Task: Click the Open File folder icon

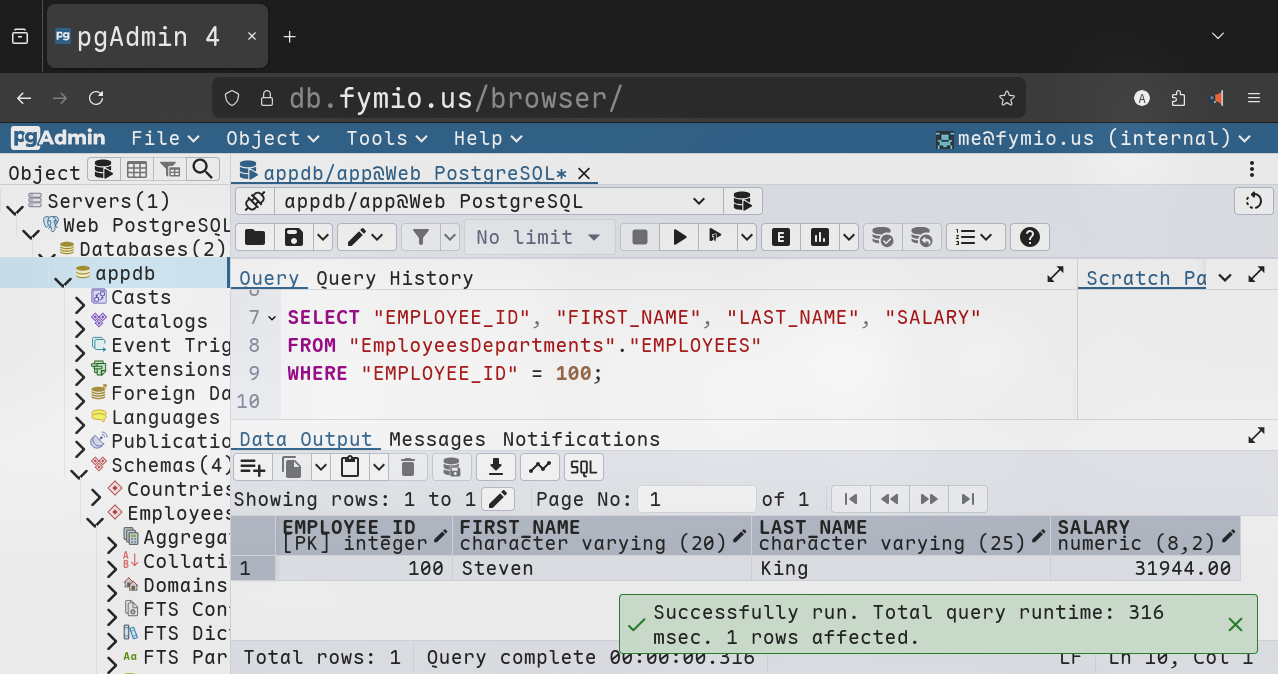Action: click(x=255, y=237)
